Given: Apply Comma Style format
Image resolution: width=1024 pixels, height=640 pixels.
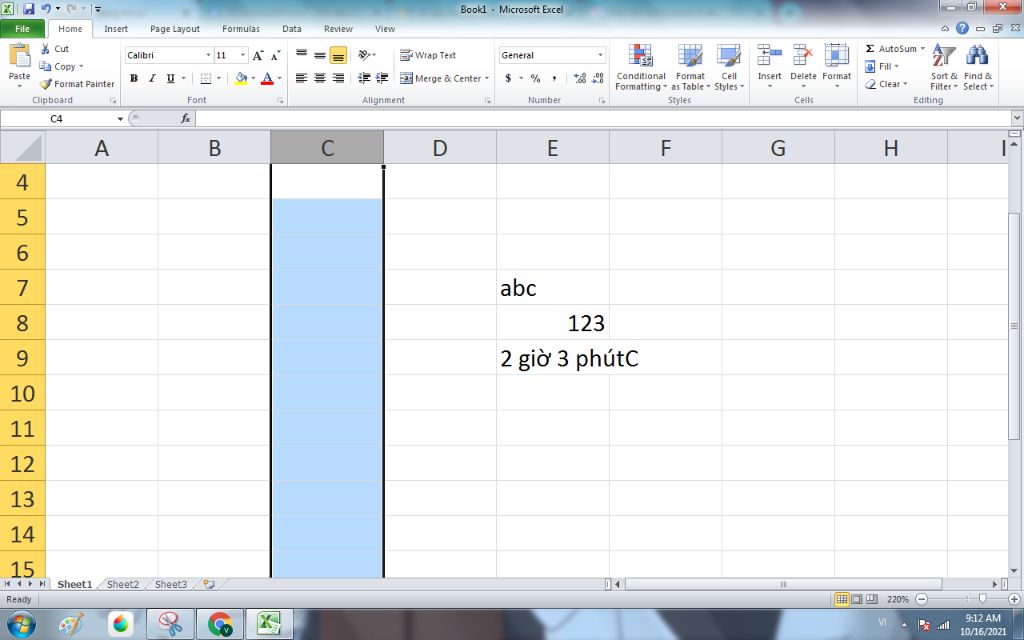Looking at the screenshot, I should pos(554,78).
